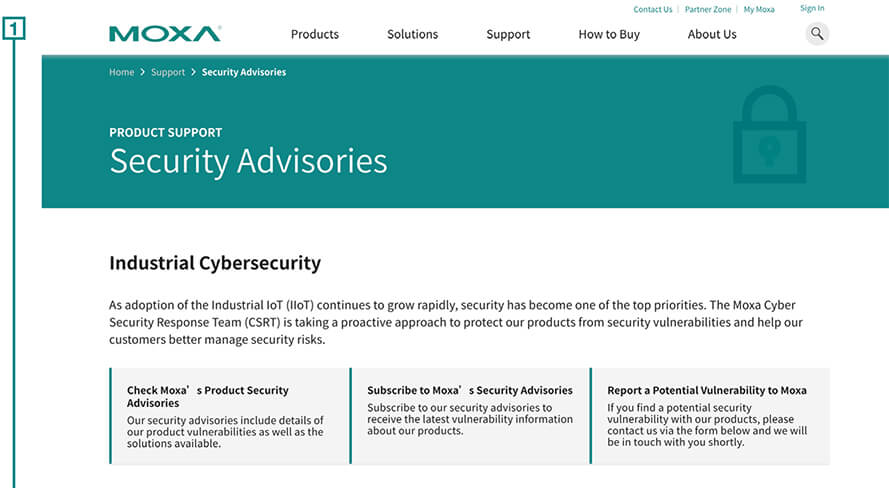Click chevron after Support breadcrumb

[x=193, y=72]
